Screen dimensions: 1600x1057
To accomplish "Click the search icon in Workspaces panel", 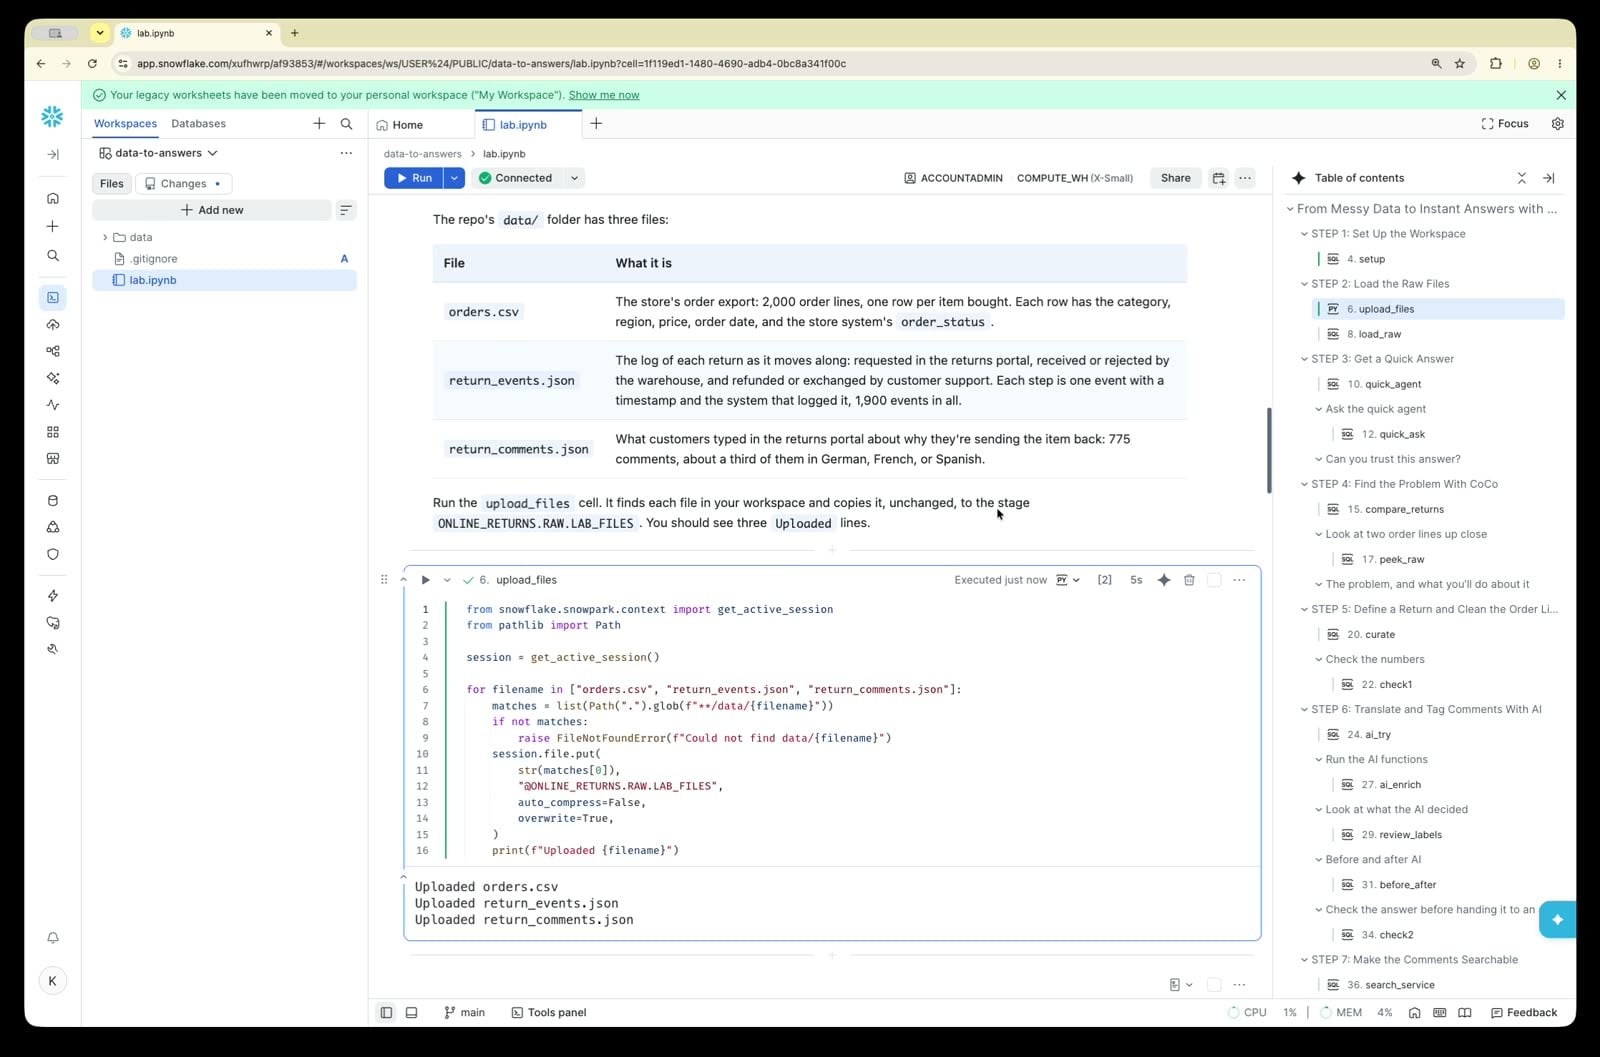I will pos(346,124).
